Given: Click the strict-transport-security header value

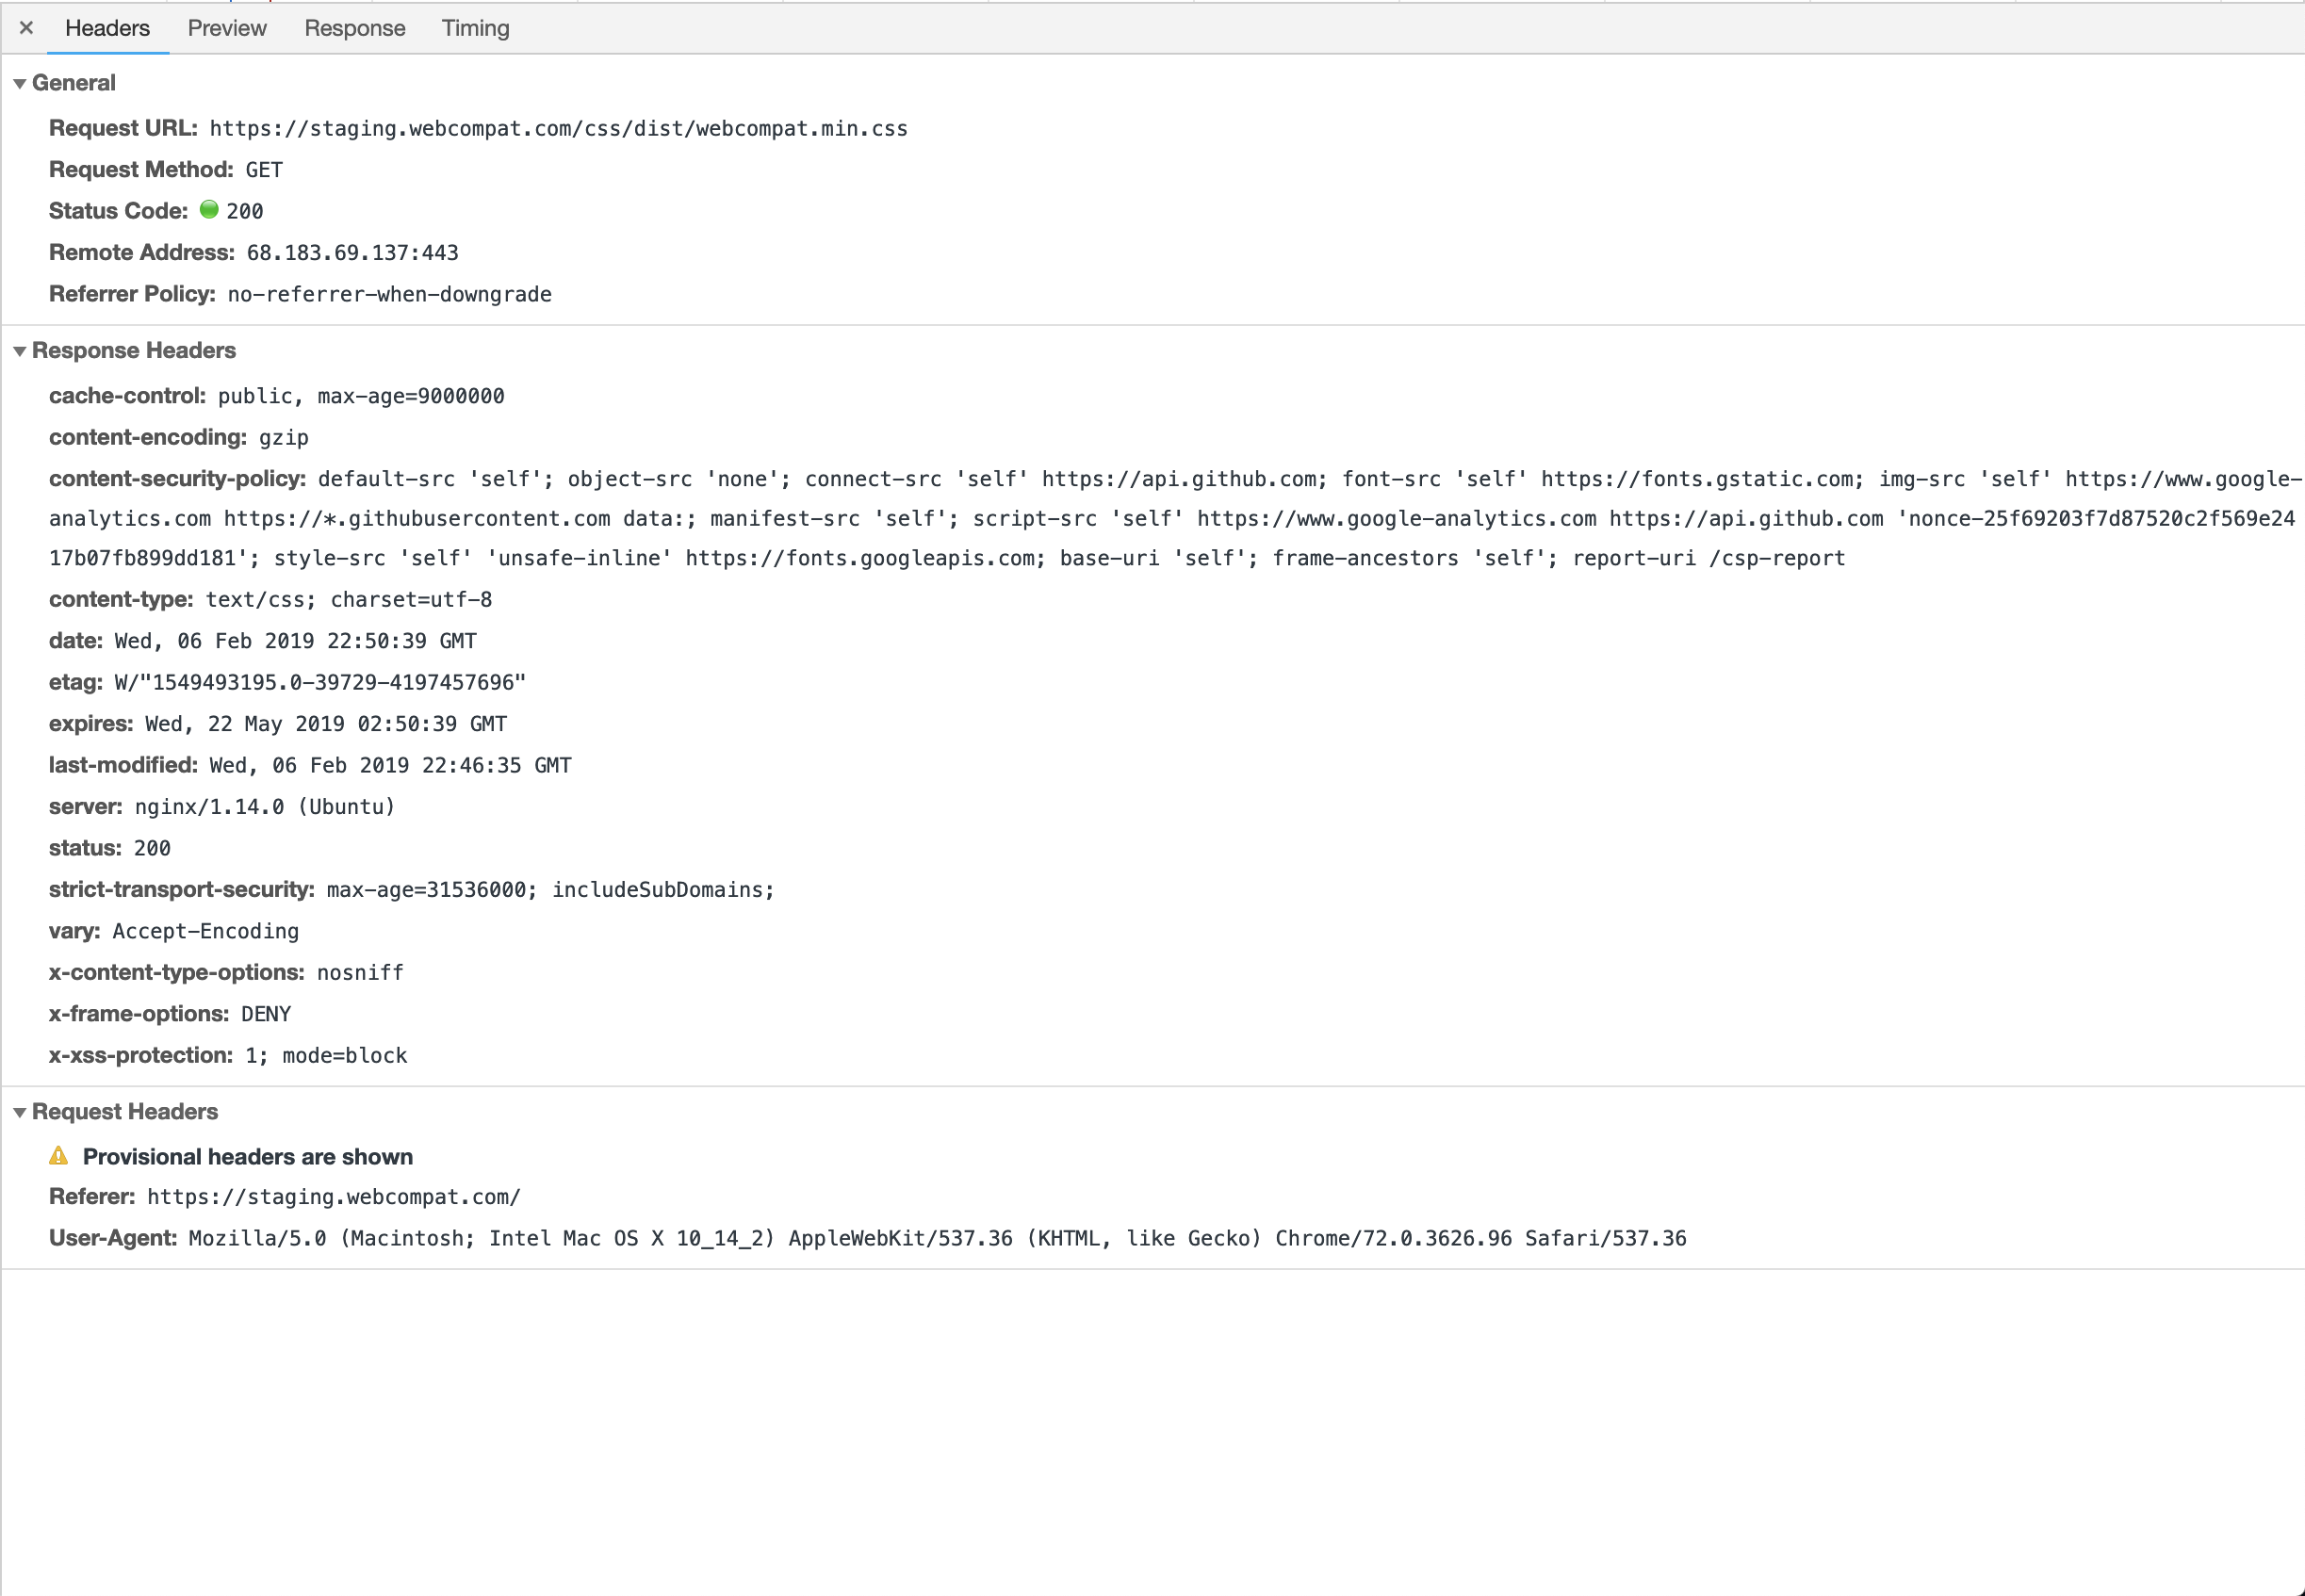Looking at the screenshot, I should tap(550, 890).
